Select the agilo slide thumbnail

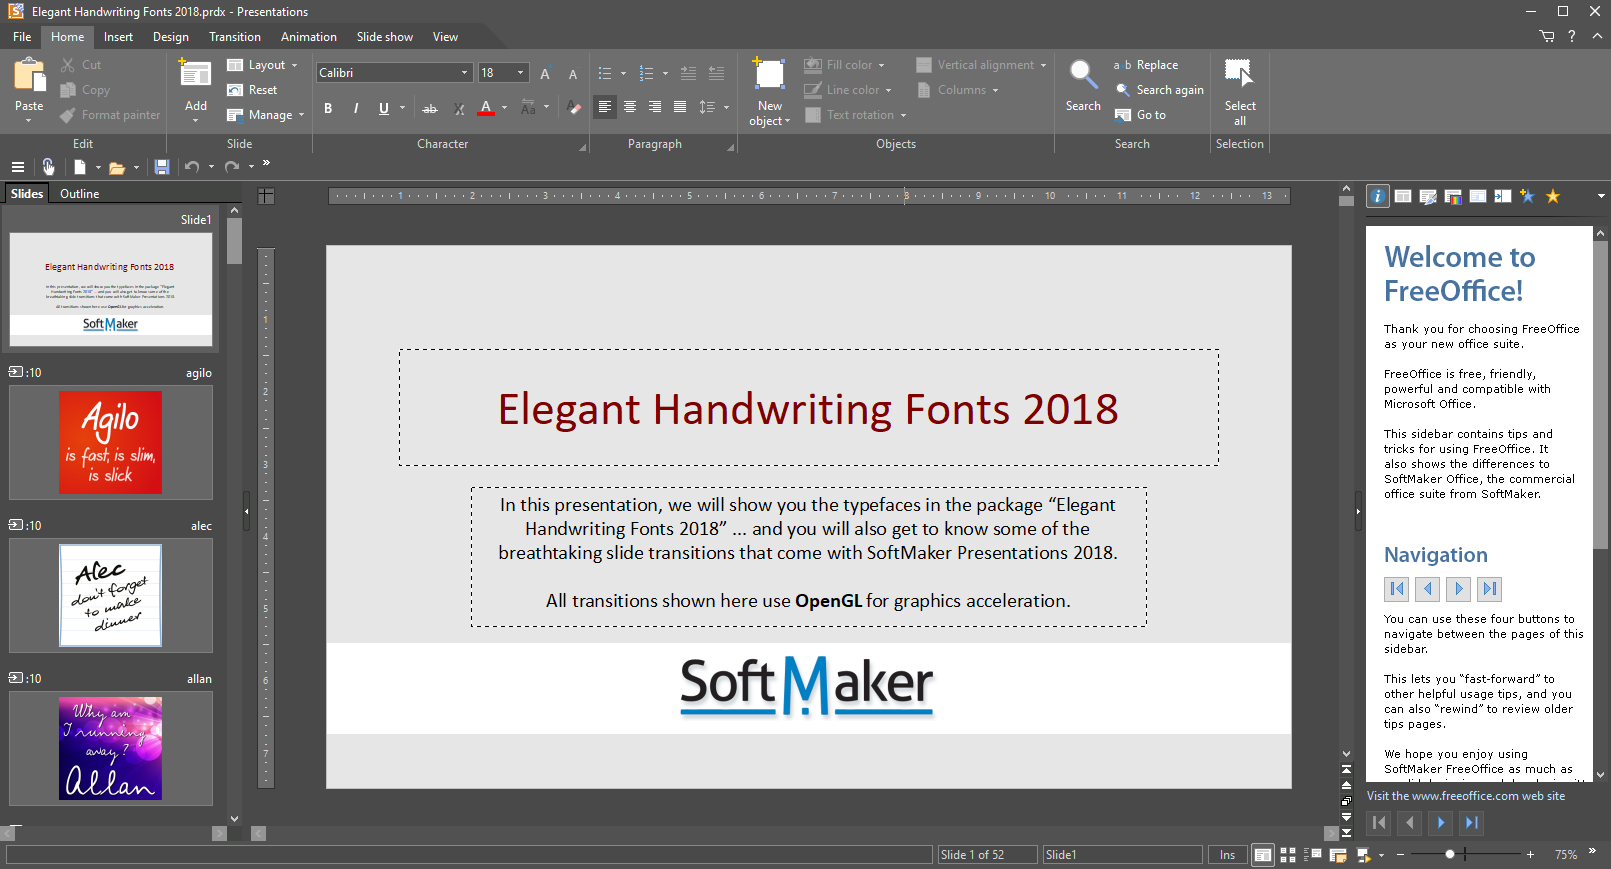pyautogui.click(x=110, y=442)
